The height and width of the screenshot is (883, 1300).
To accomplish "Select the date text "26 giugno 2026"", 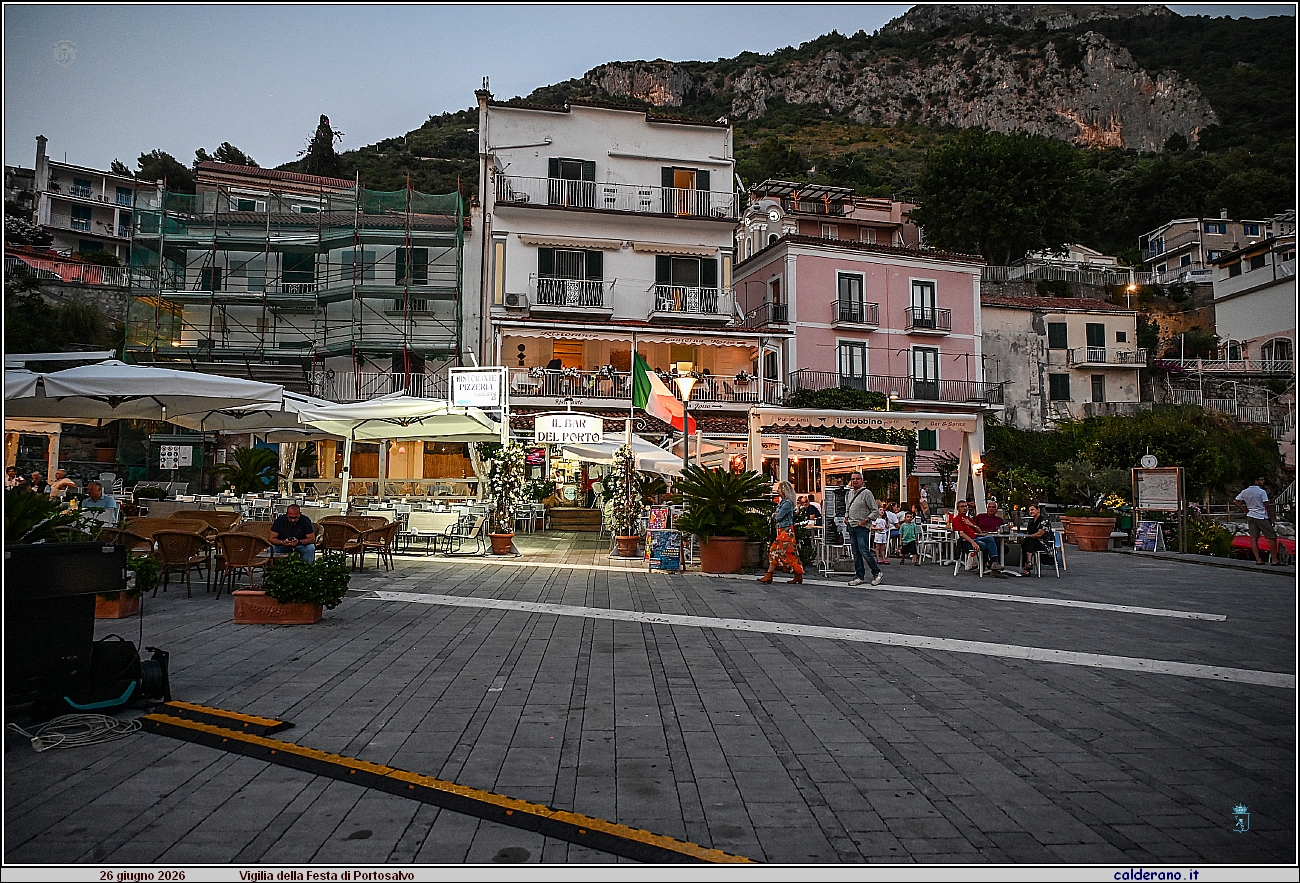I will point(142,875).
